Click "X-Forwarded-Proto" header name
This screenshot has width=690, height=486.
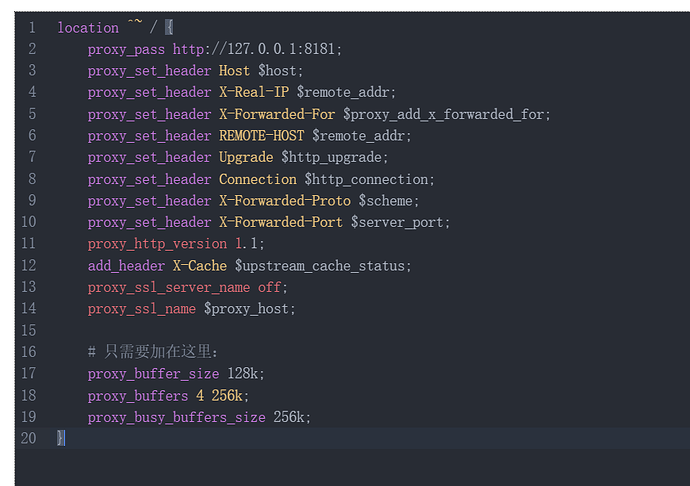(285, 201)
